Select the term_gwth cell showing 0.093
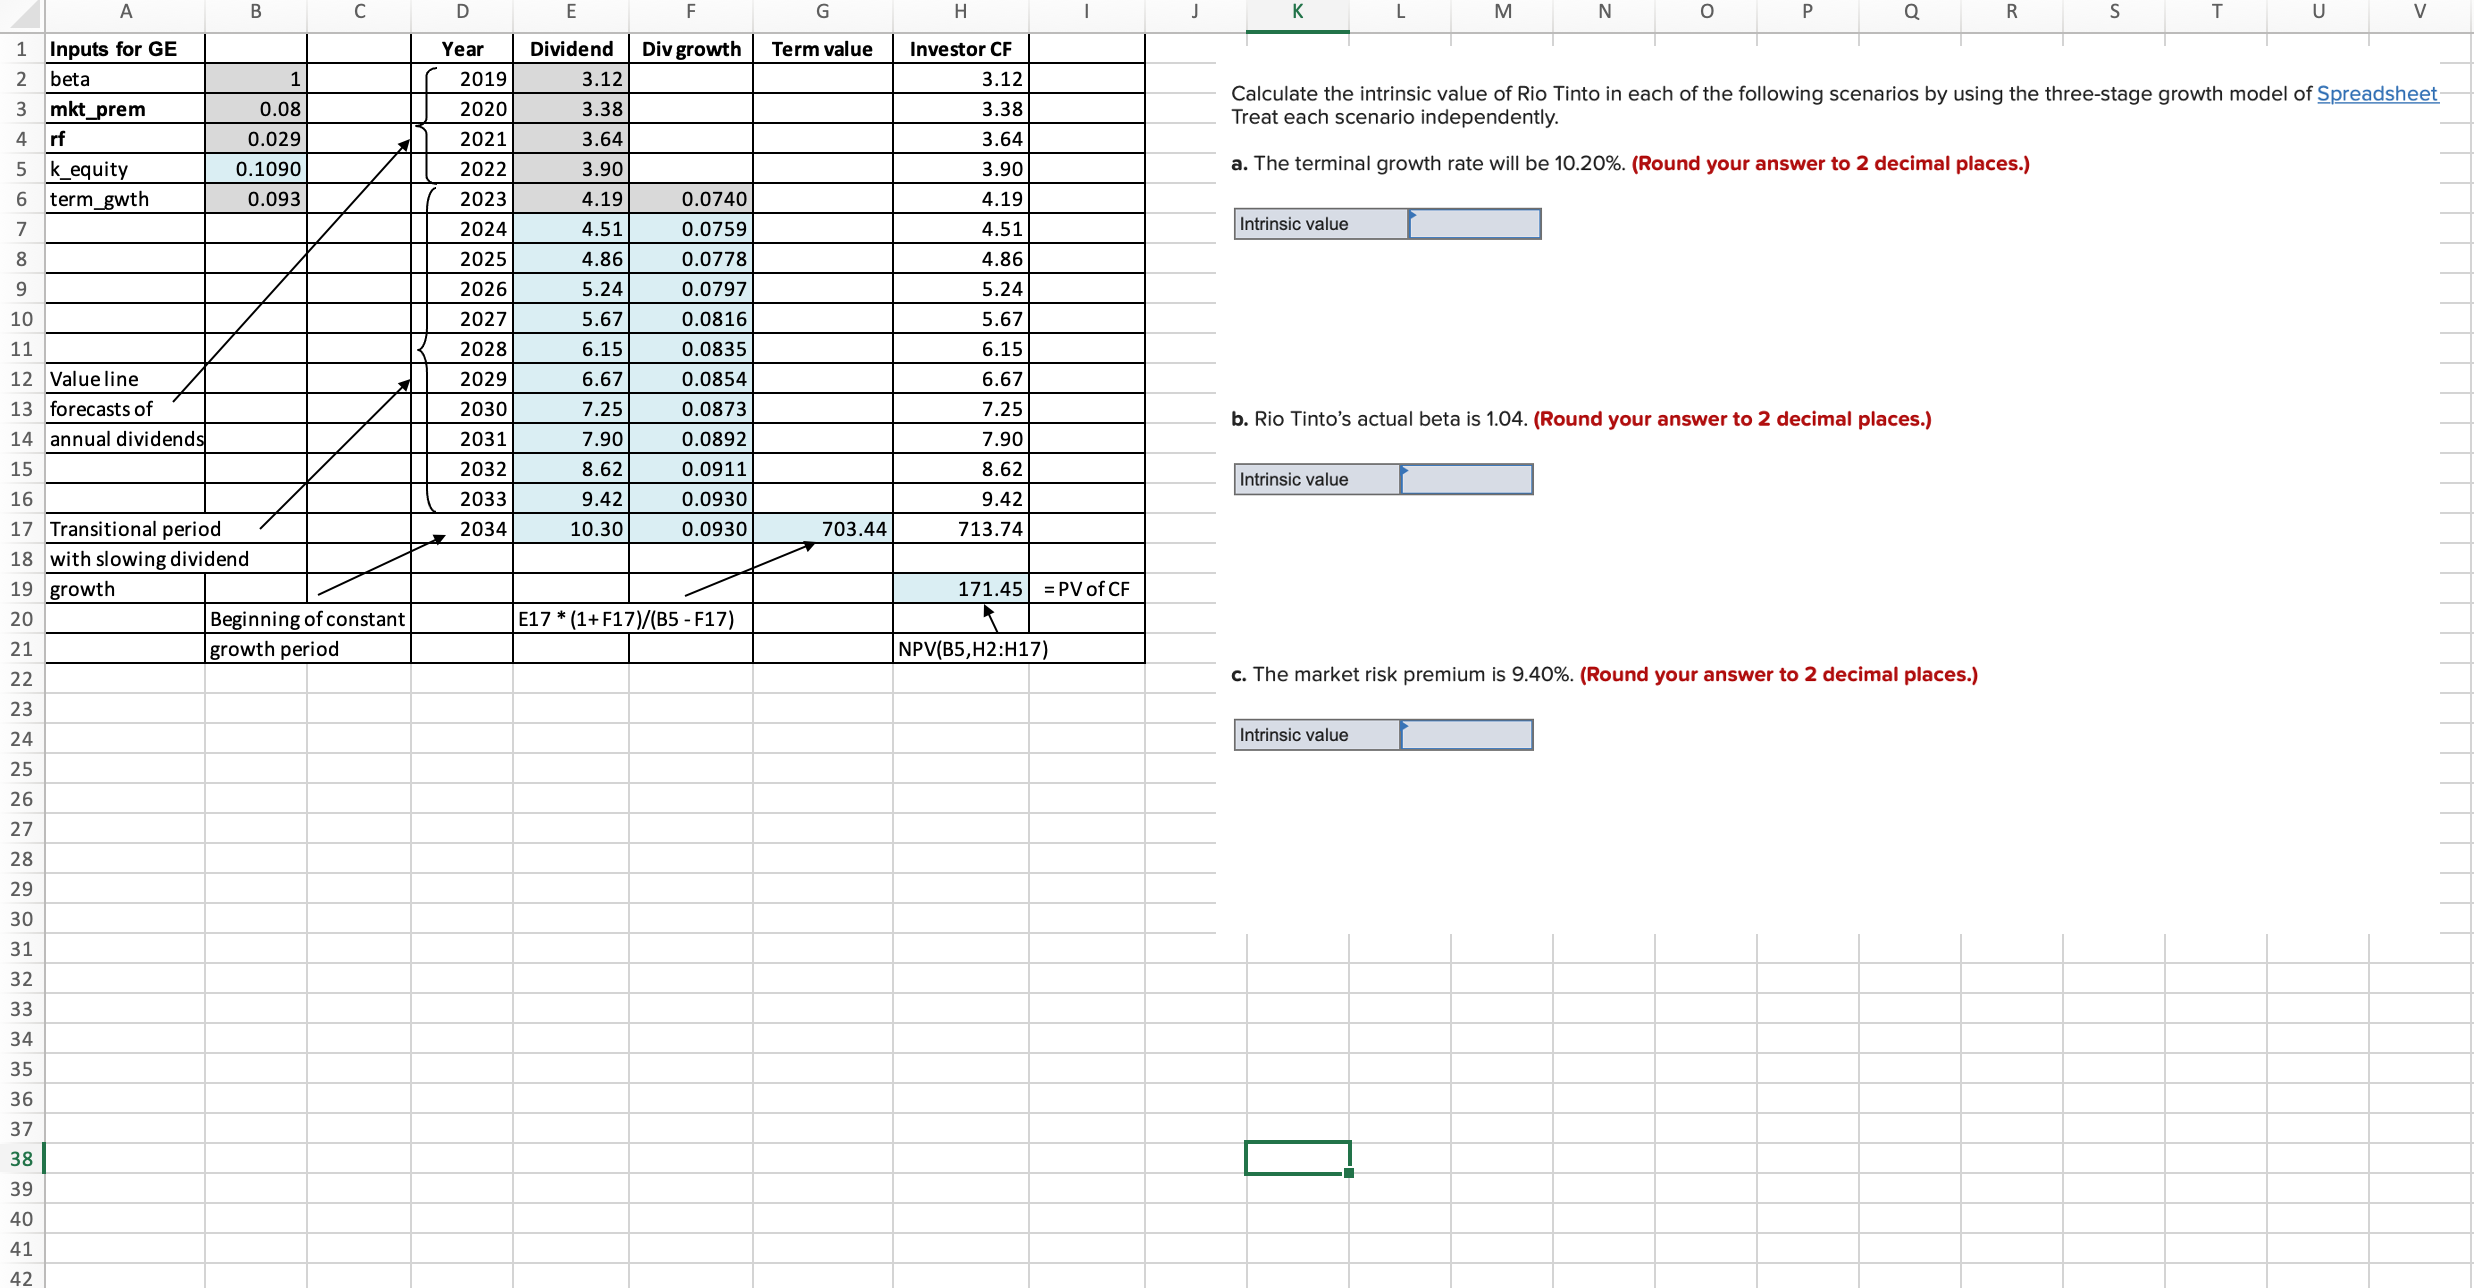This screenshot has width=2474, height=1288. [256, 198]
